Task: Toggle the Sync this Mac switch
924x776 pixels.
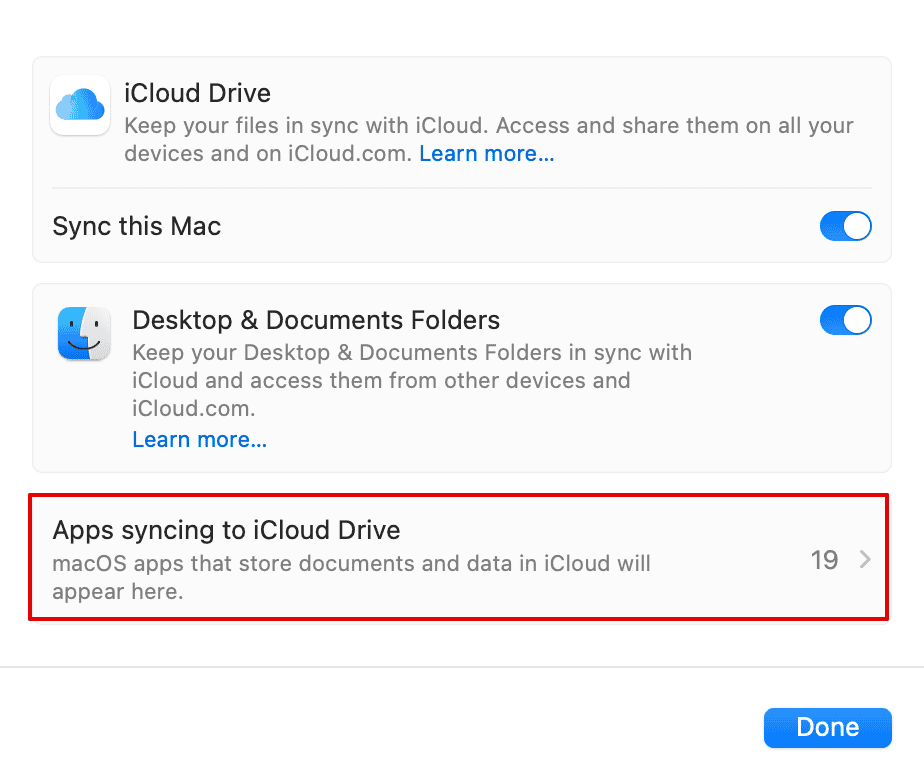Action: (x=845, y=226)
